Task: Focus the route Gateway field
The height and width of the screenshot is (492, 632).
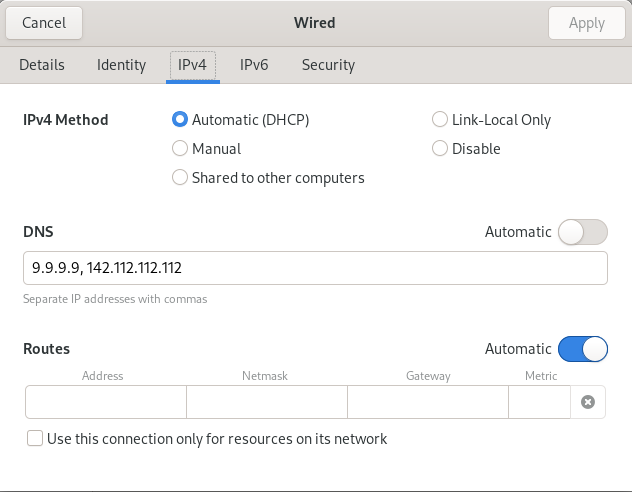Action: coord(428,402)
